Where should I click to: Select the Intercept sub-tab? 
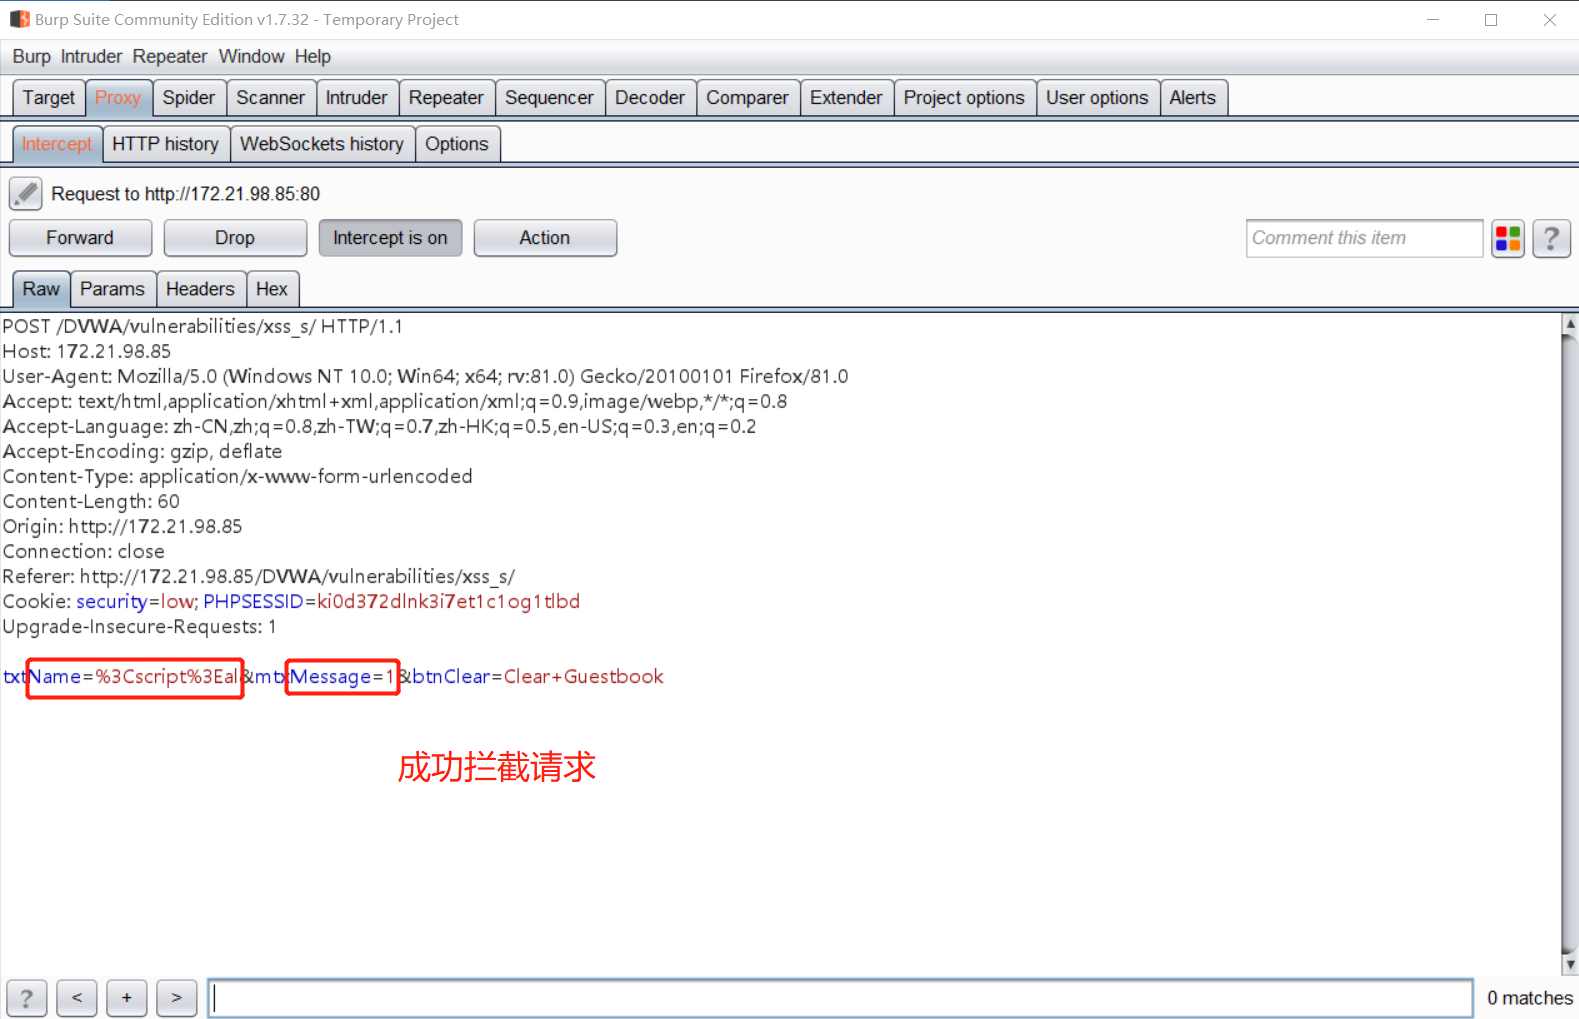(57, 144)
